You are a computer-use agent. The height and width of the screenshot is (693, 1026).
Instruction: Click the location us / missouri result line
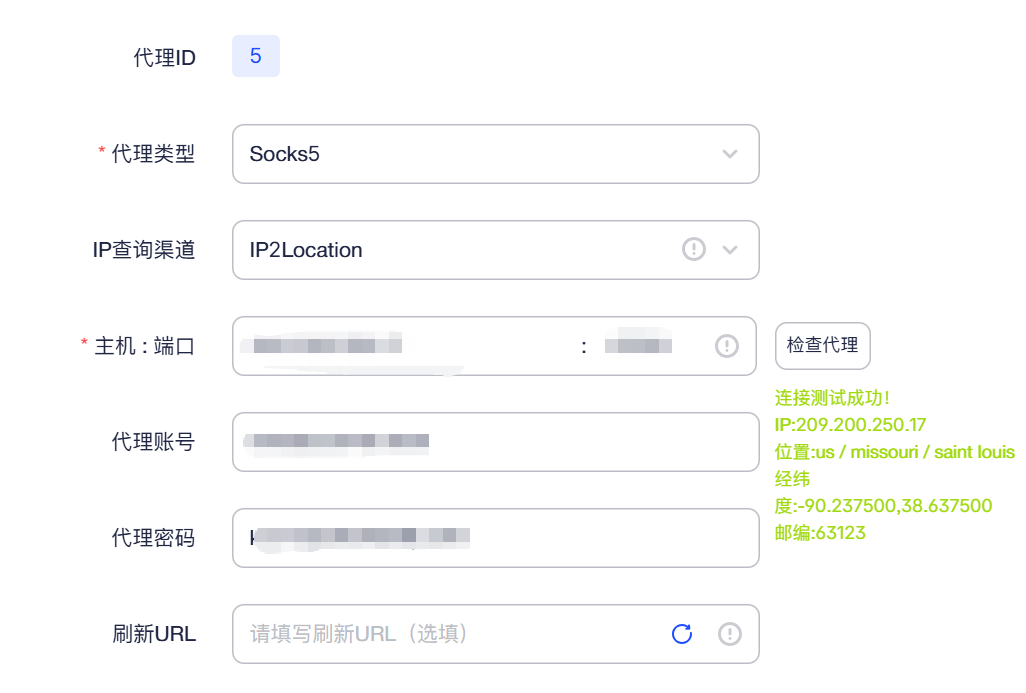[x=894, y=452]
